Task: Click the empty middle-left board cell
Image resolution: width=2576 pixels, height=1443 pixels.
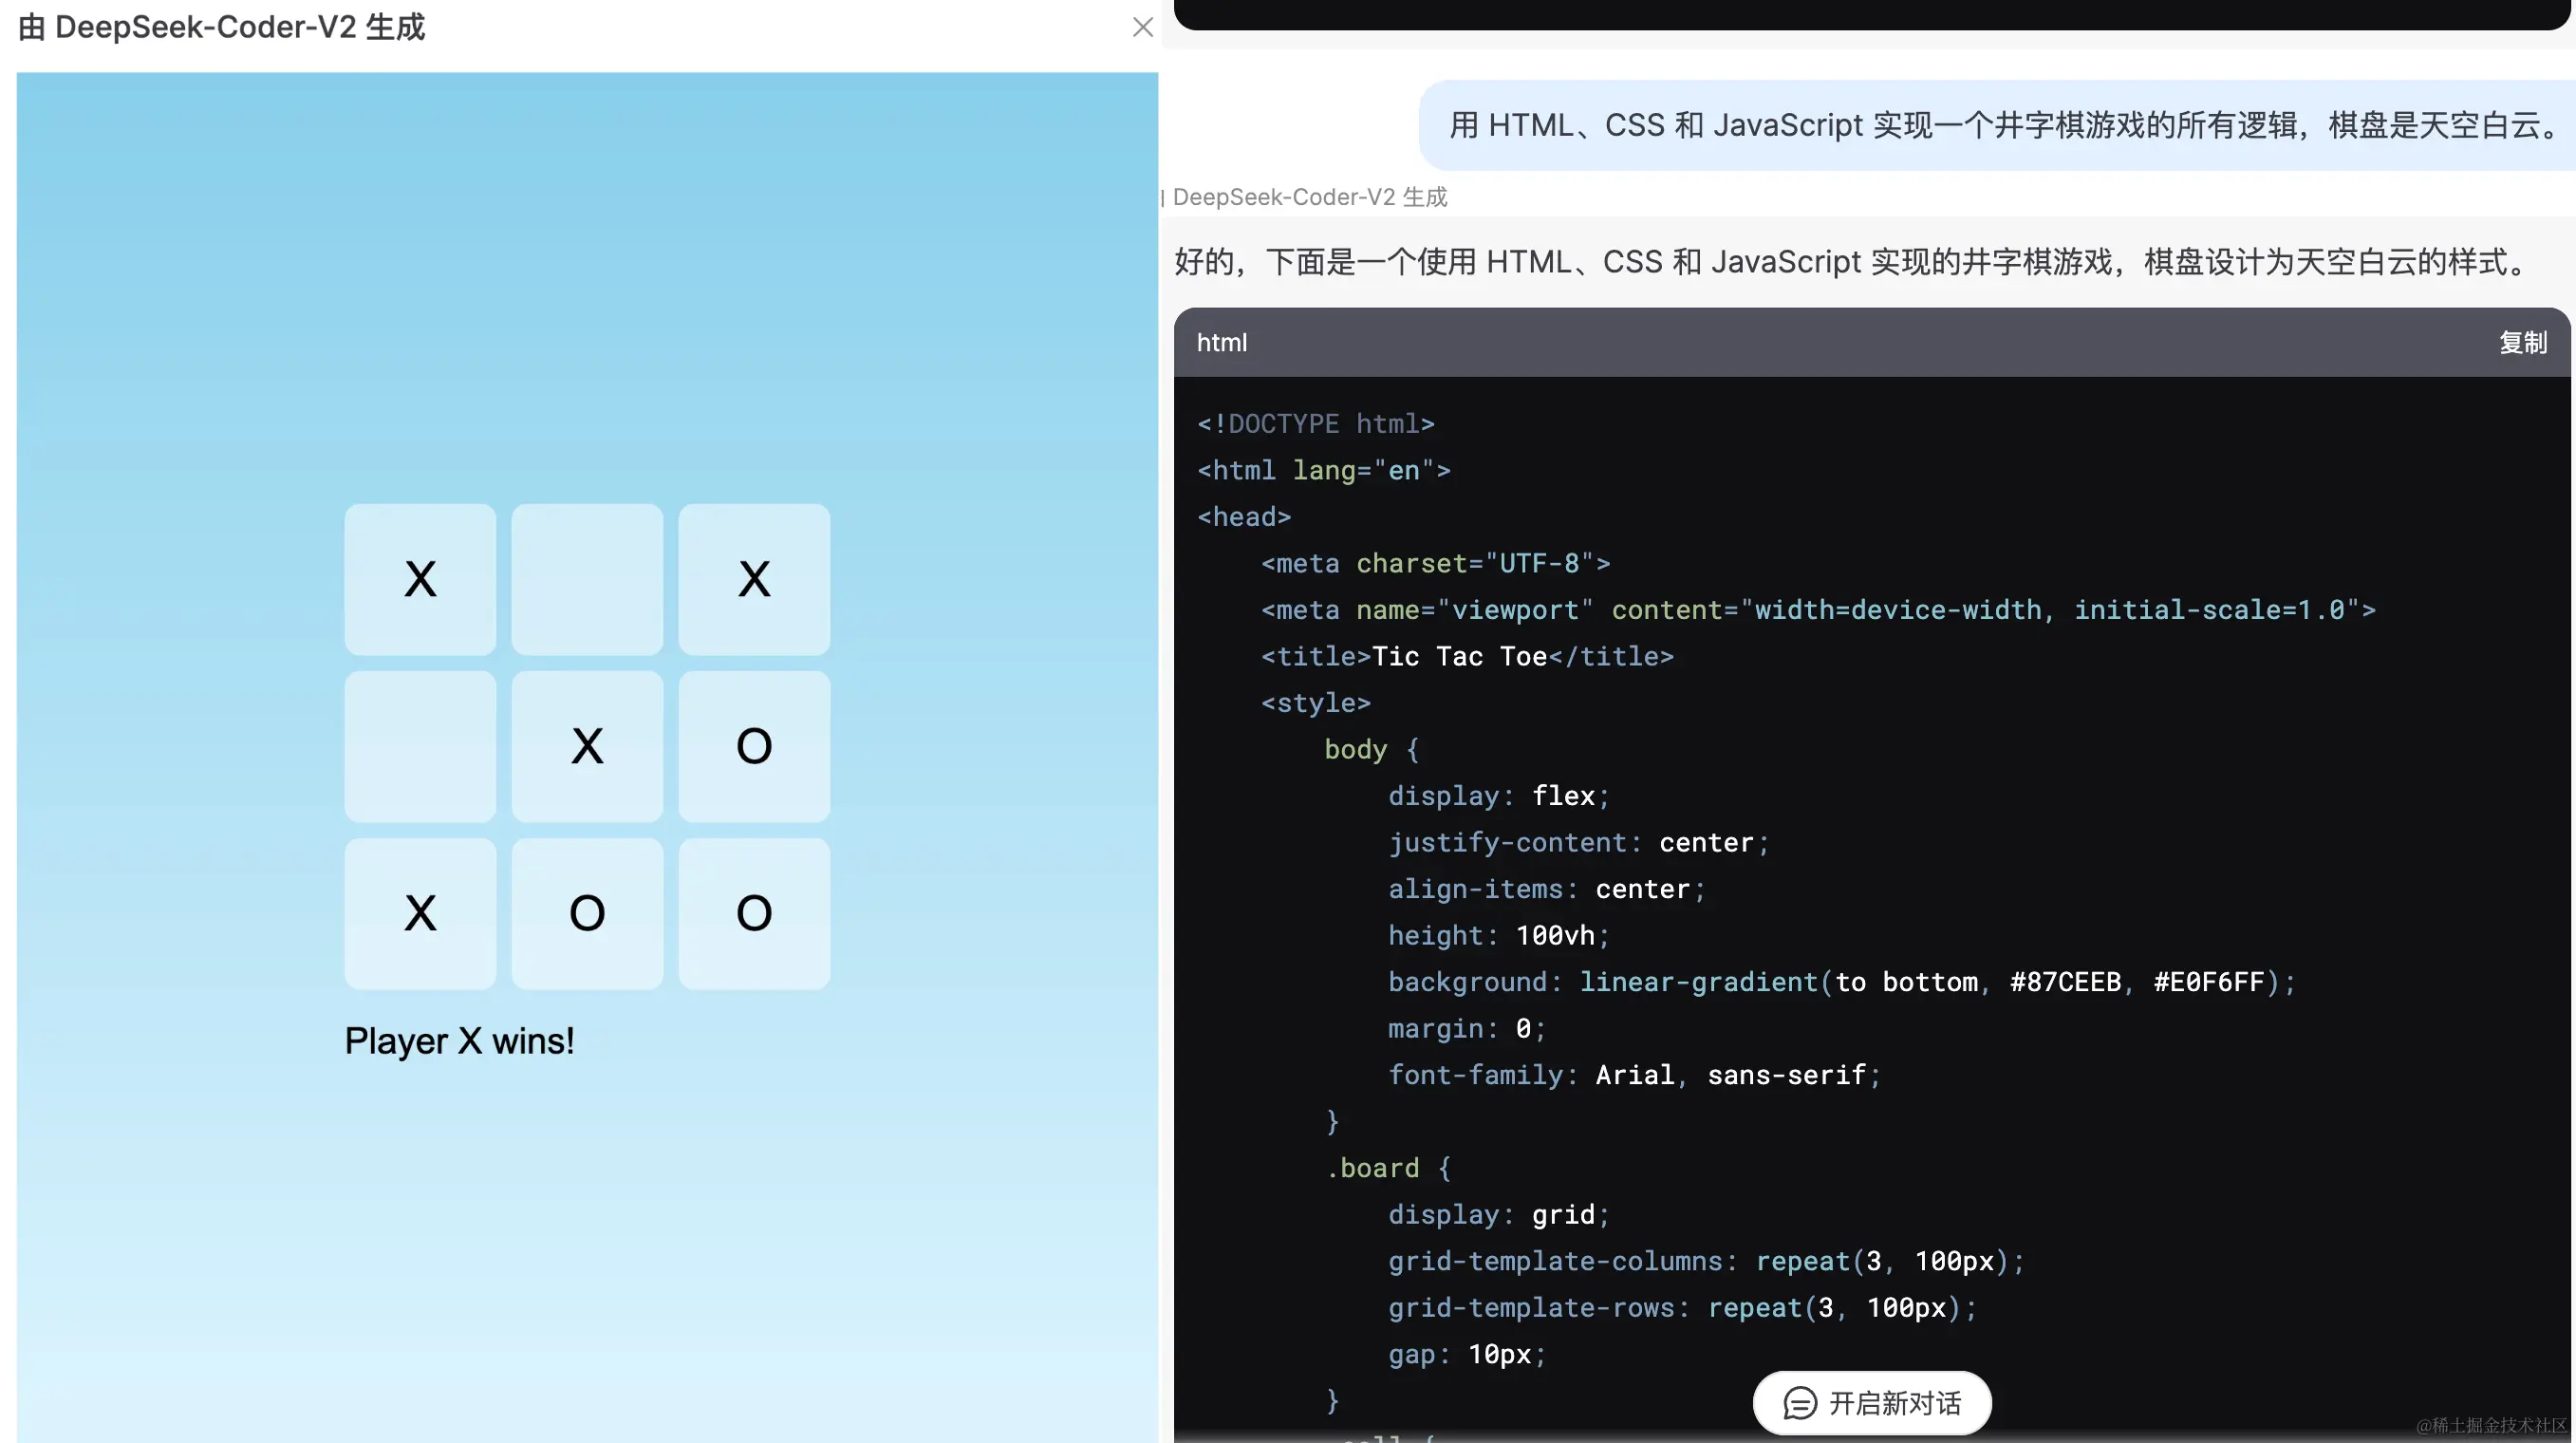Action: click(x=420, y=746)
